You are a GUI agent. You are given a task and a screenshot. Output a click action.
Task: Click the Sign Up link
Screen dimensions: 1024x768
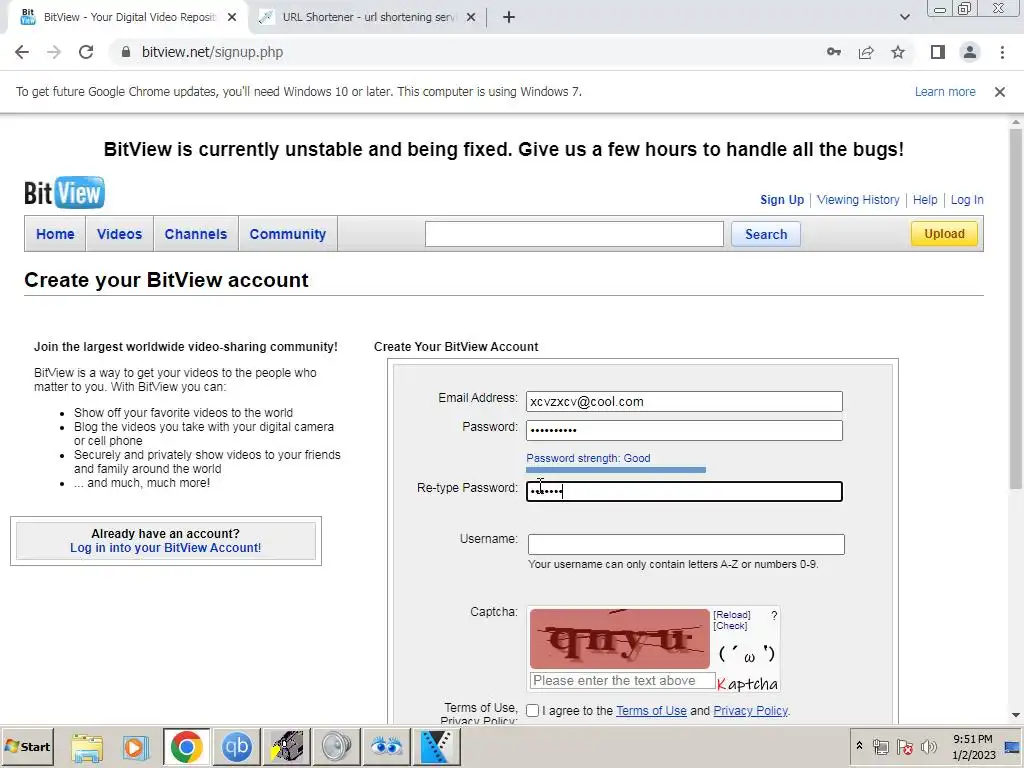(782, 200)
